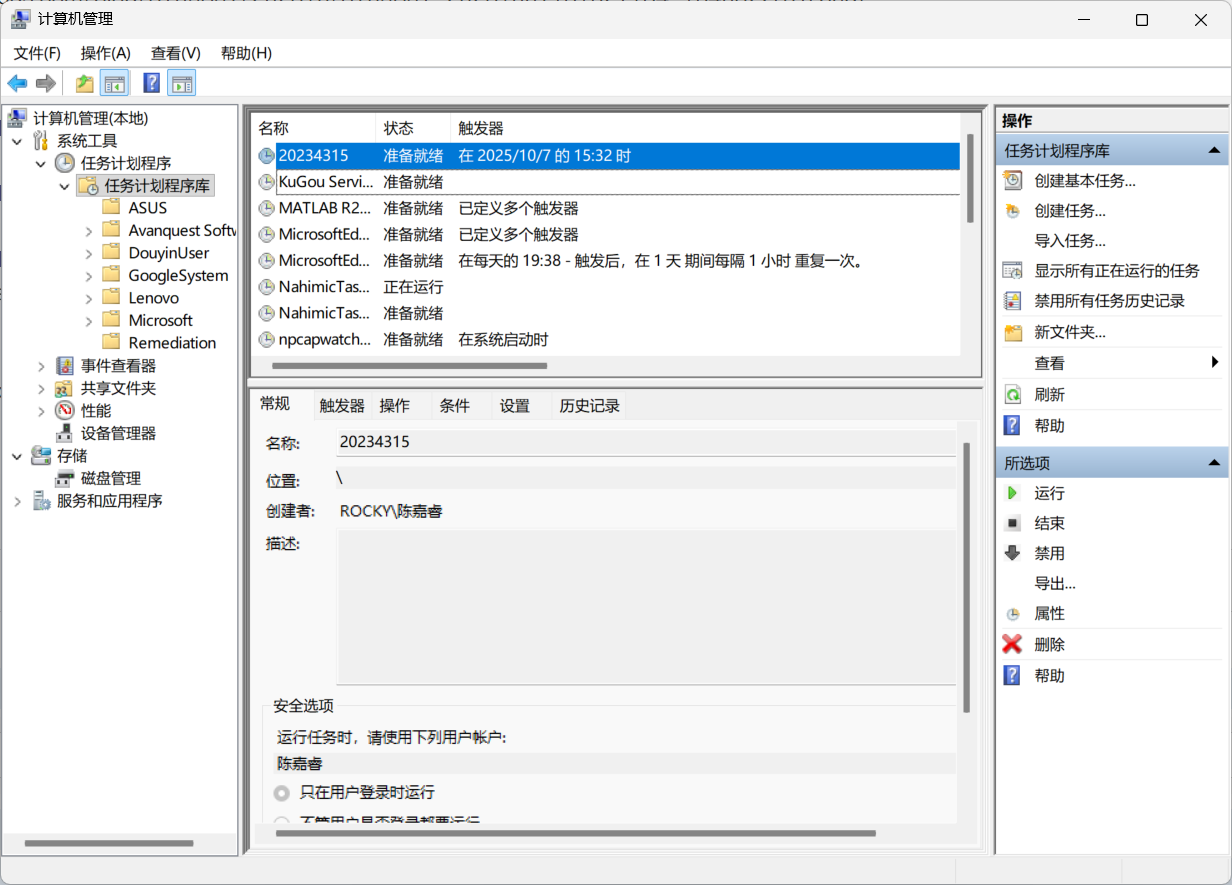1232x885 pixels.
Task: Open the 查看(V) menu
Action: point(176,53)
